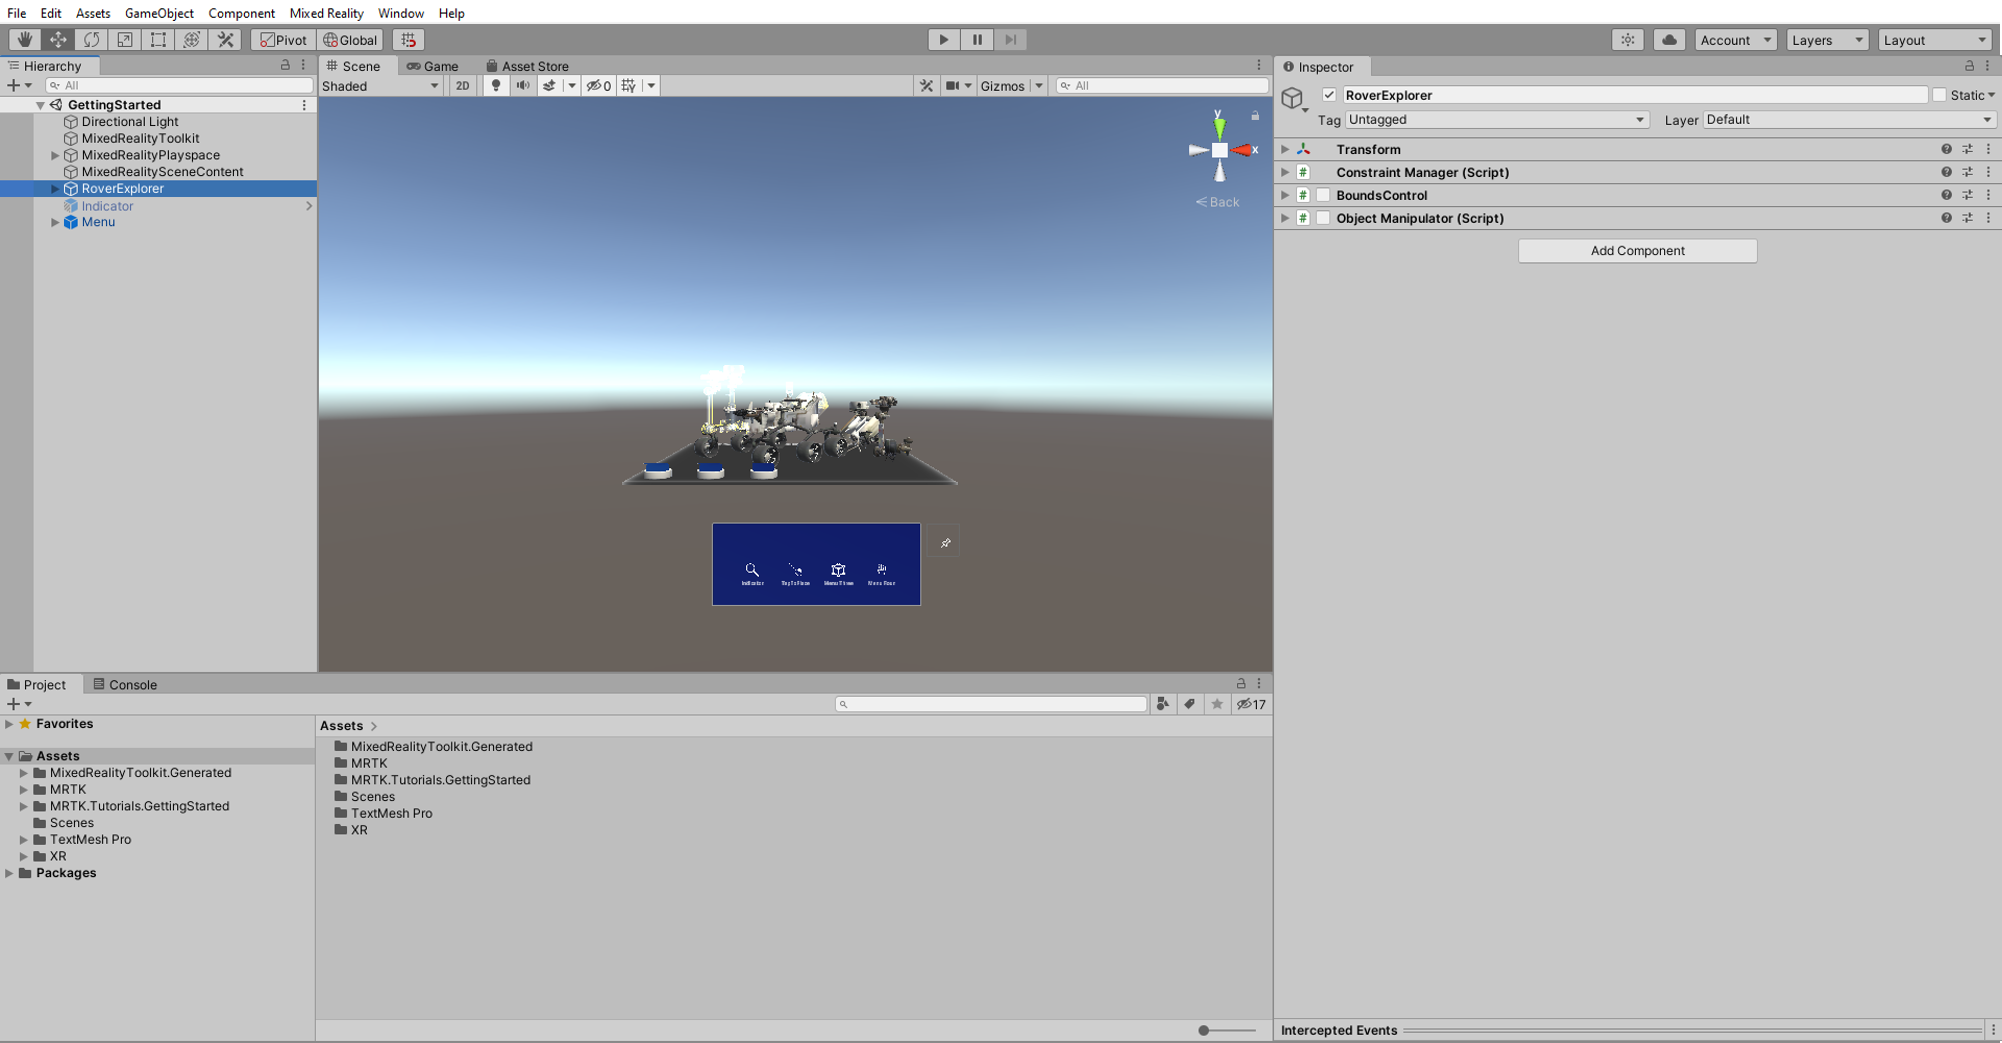Expand the Transform component
This screenshot has width=2002, height=1043.
pos(1285,149)
